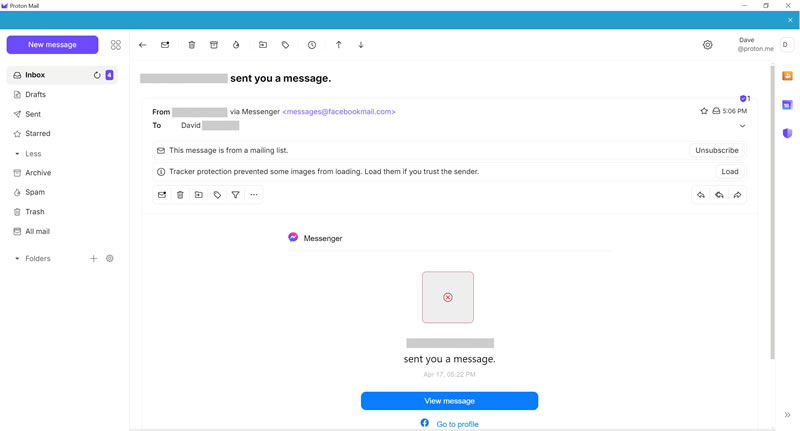Move to trash using top toolbar icon
Image resolution: width=800 pixels, height=431 pixels.
[x=192, y=45]
